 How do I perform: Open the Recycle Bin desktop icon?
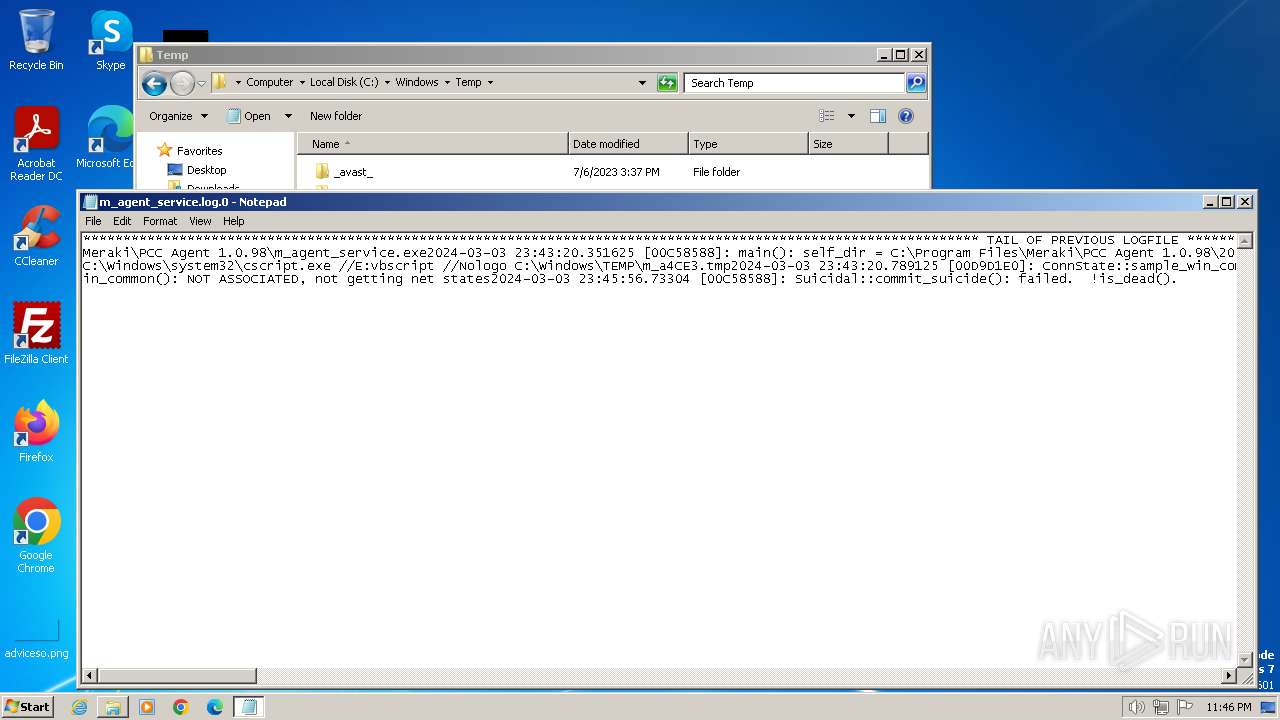point(36,40)
